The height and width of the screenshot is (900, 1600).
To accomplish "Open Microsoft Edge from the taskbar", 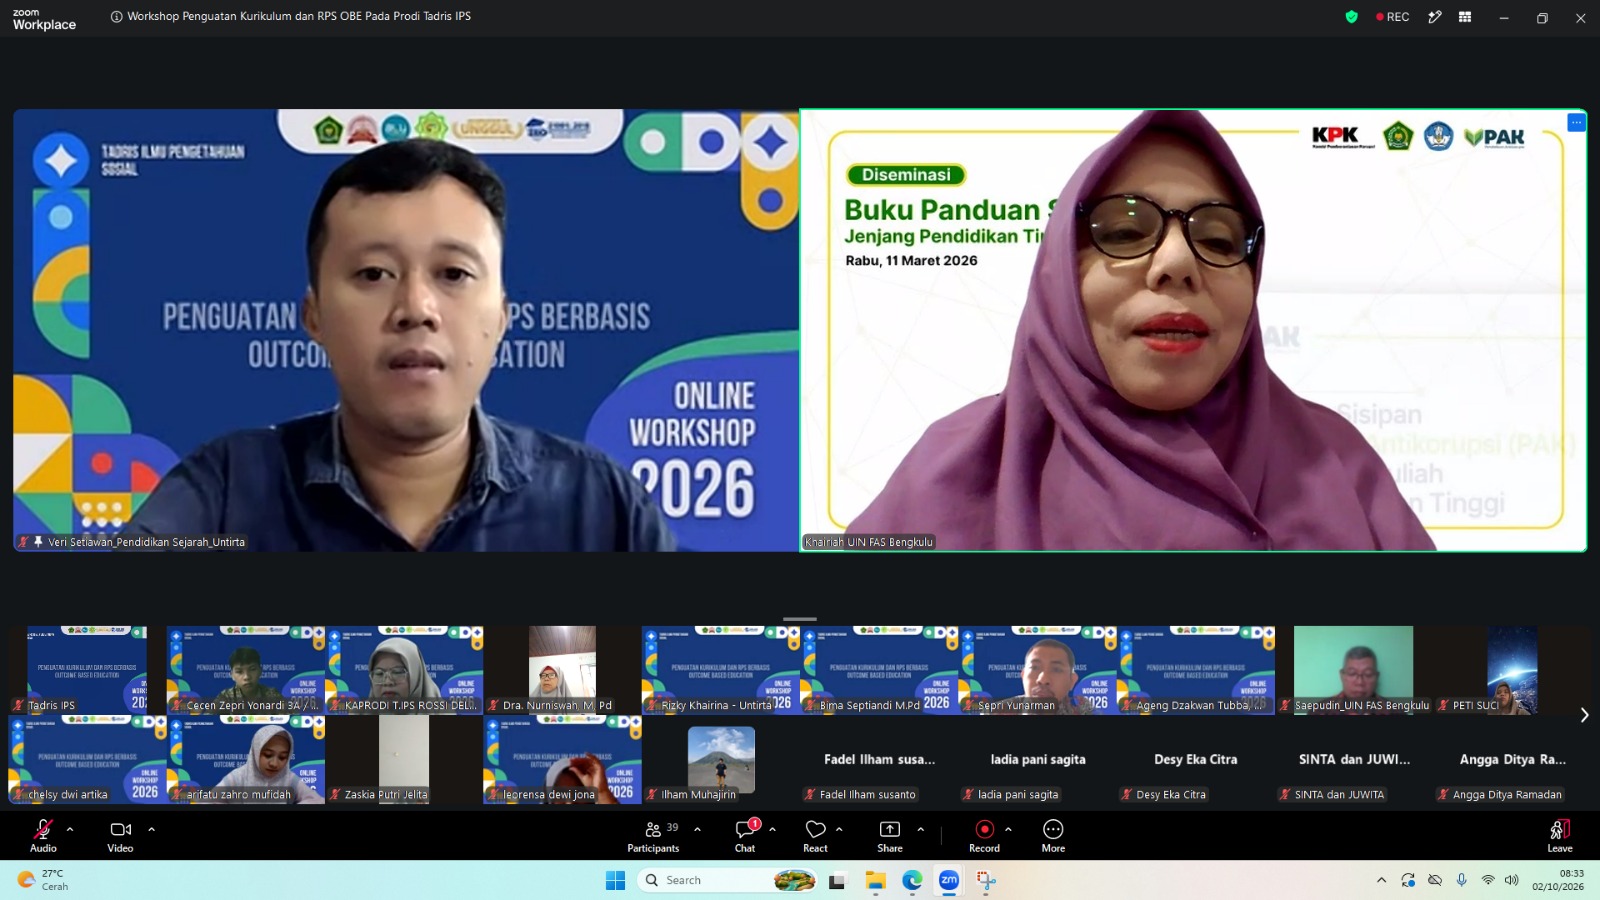I will coord(912,880).
